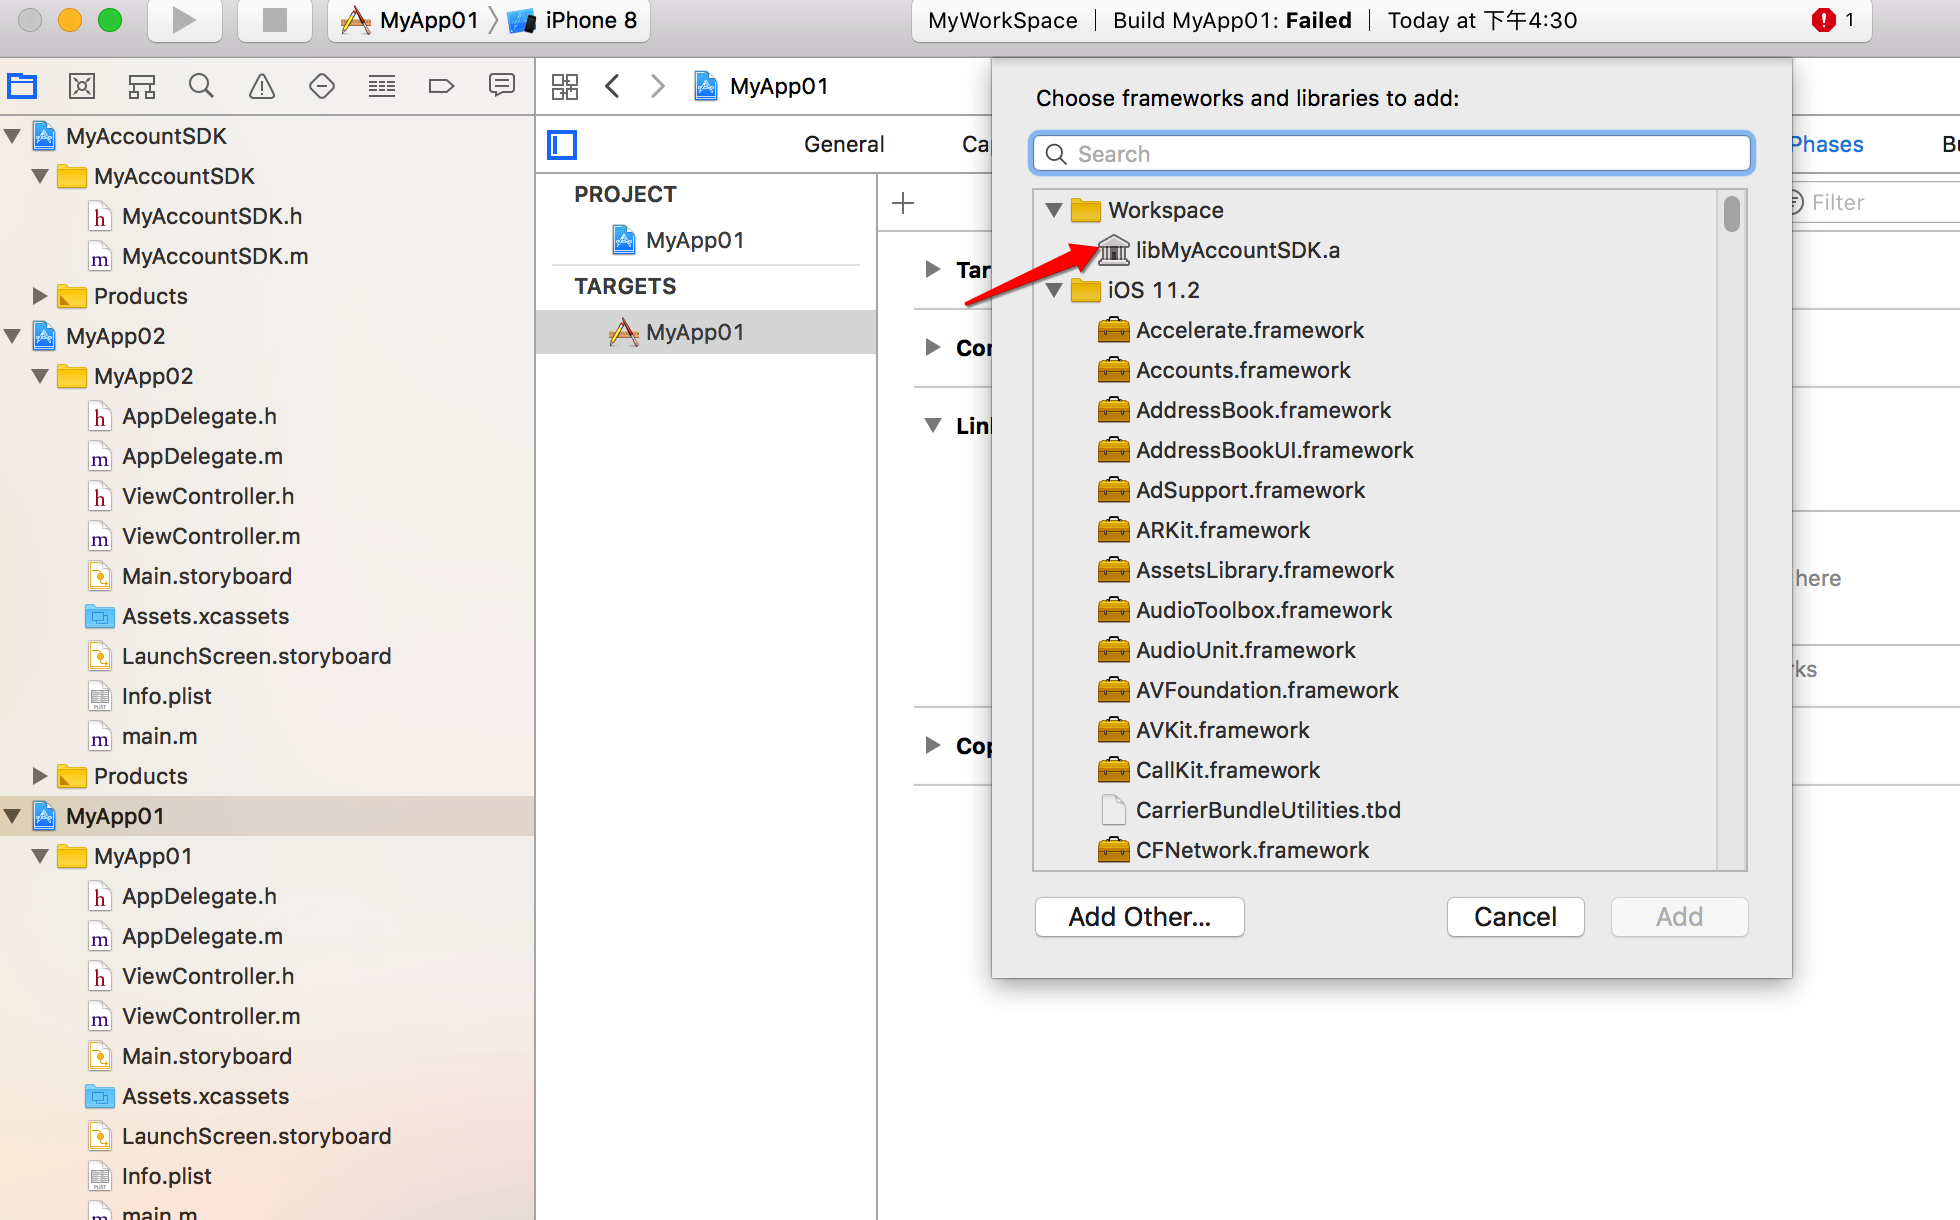This screenshot has width=1960, height=1220.
Task: Select AudioToolbox.framework entry
Action: tap(1244, 610)
